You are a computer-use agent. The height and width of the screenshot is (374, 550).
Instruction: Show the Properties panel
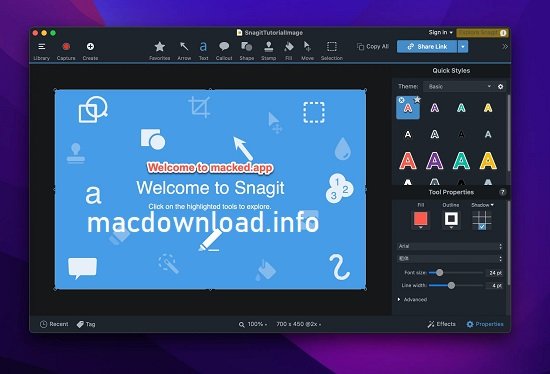[x=485, y=324]
